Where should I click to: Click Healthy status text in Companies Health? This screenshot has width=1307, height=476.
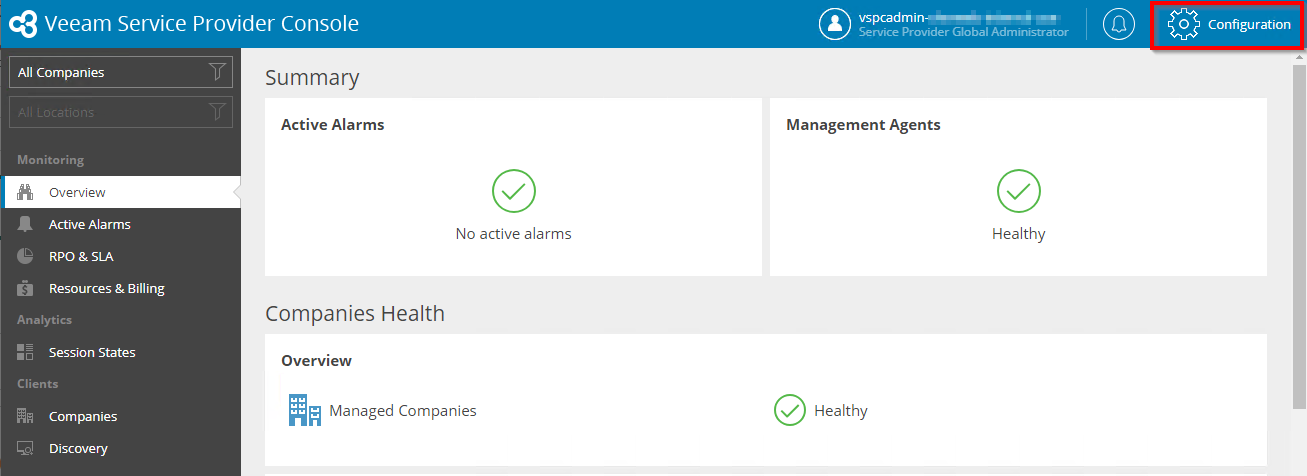pyautogui.click(x=841, y=410)
